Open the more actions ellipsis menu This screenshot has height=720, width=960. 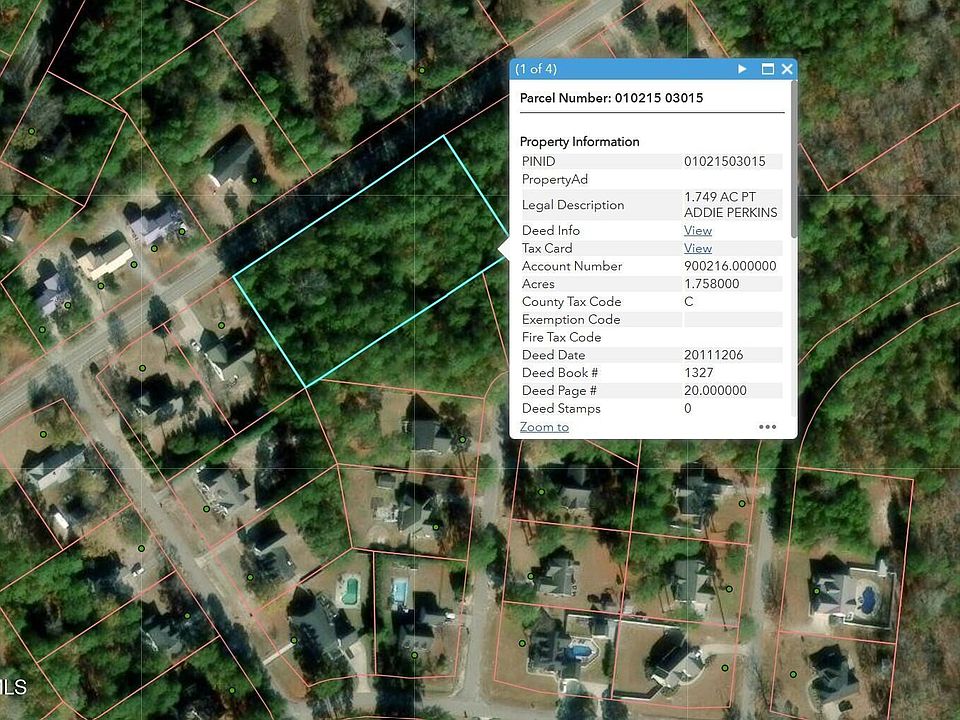point(767,427)
